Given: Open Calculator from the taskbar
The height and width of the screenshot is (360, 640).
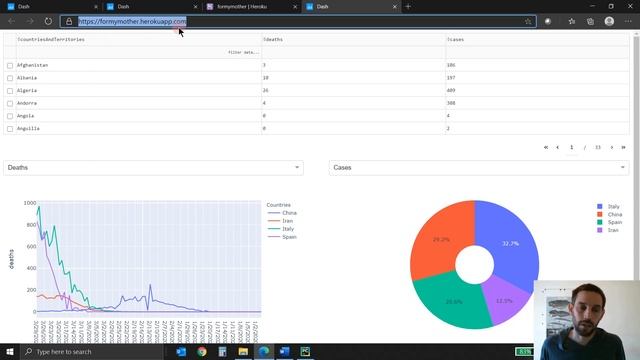Looking at the screenshot, I should [x=222, y=351].
